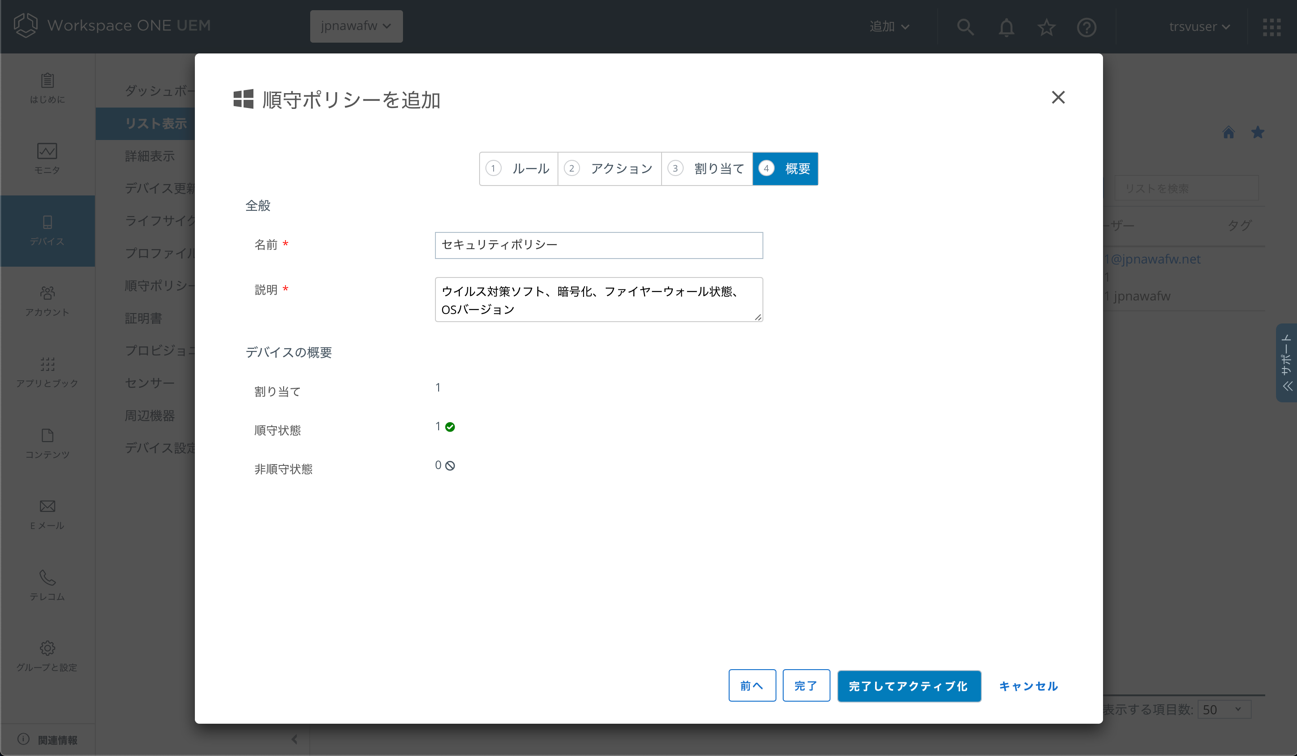This screenshot has height=756, width=1297.
Task: Click the 割り当て count value 1
Action: point(438,388)
